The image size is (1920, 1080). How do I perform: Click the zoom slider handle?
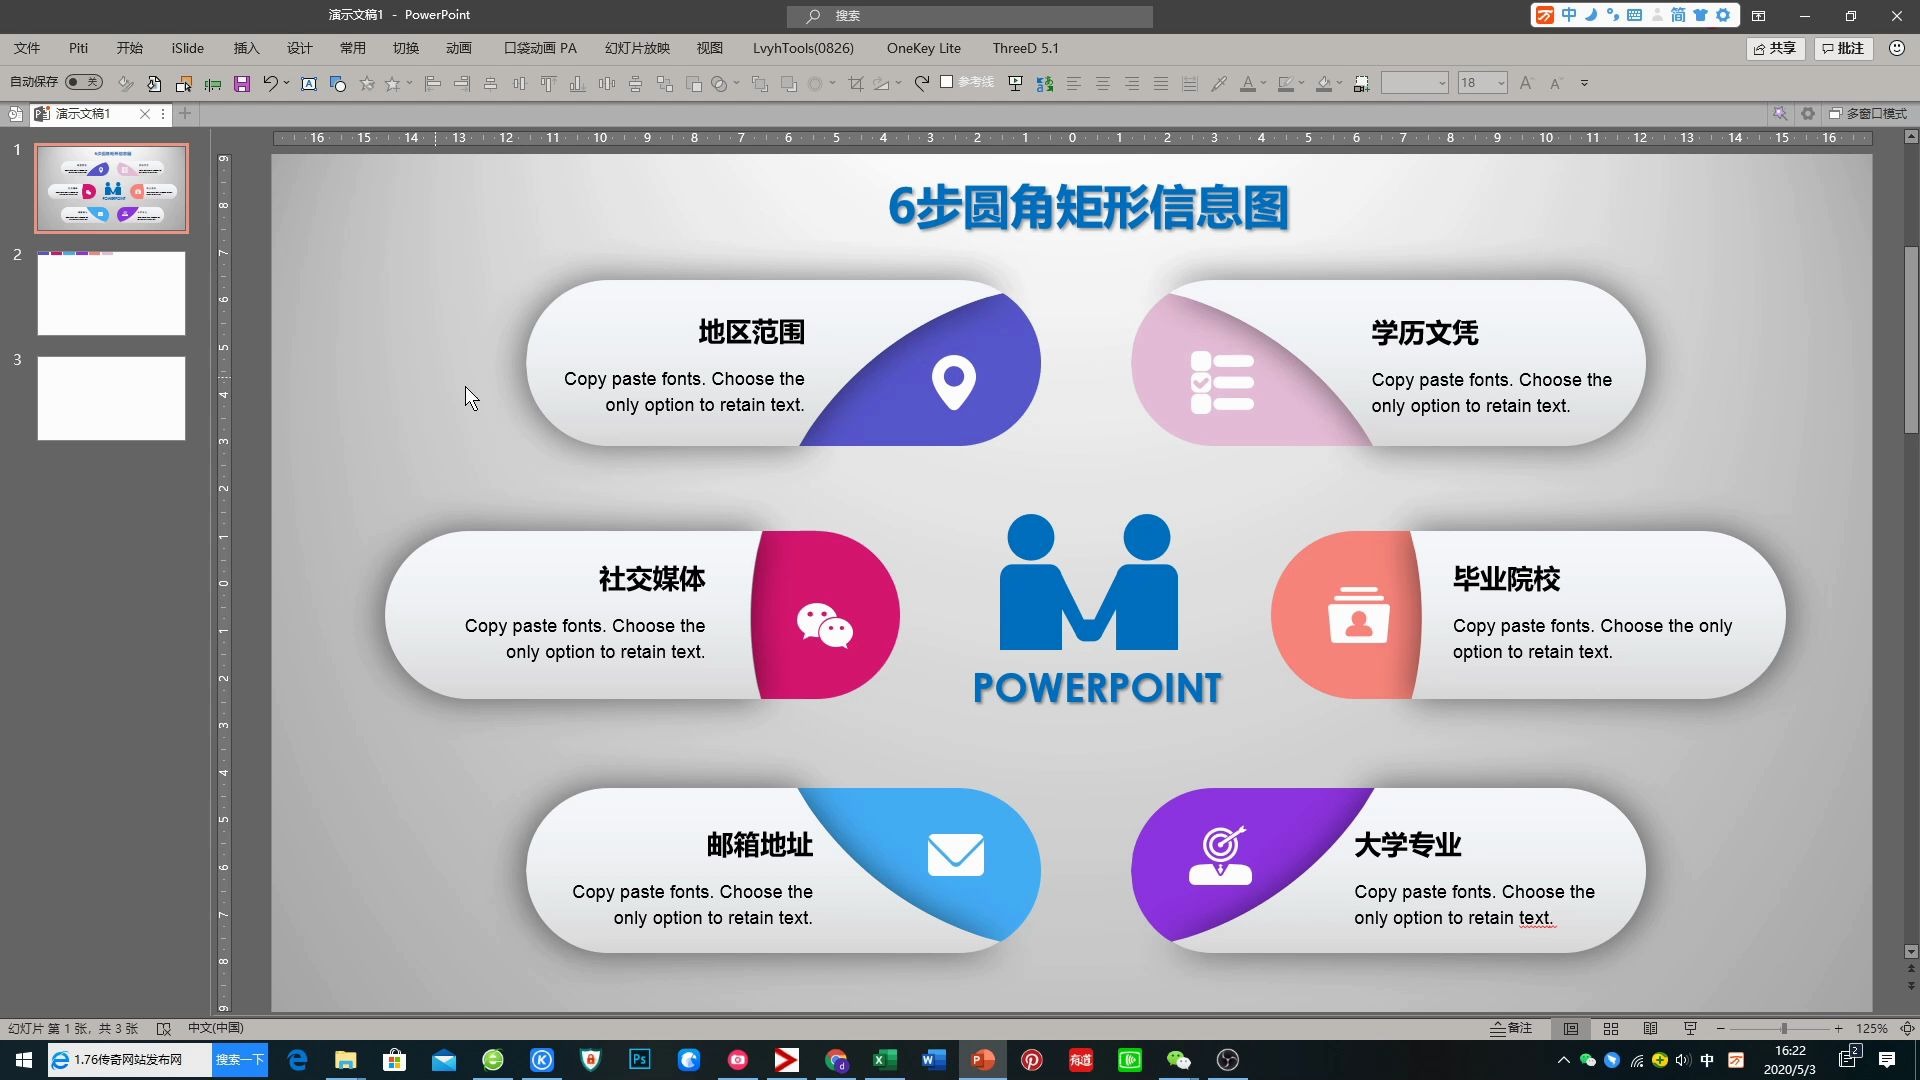coord(1783,1028)
